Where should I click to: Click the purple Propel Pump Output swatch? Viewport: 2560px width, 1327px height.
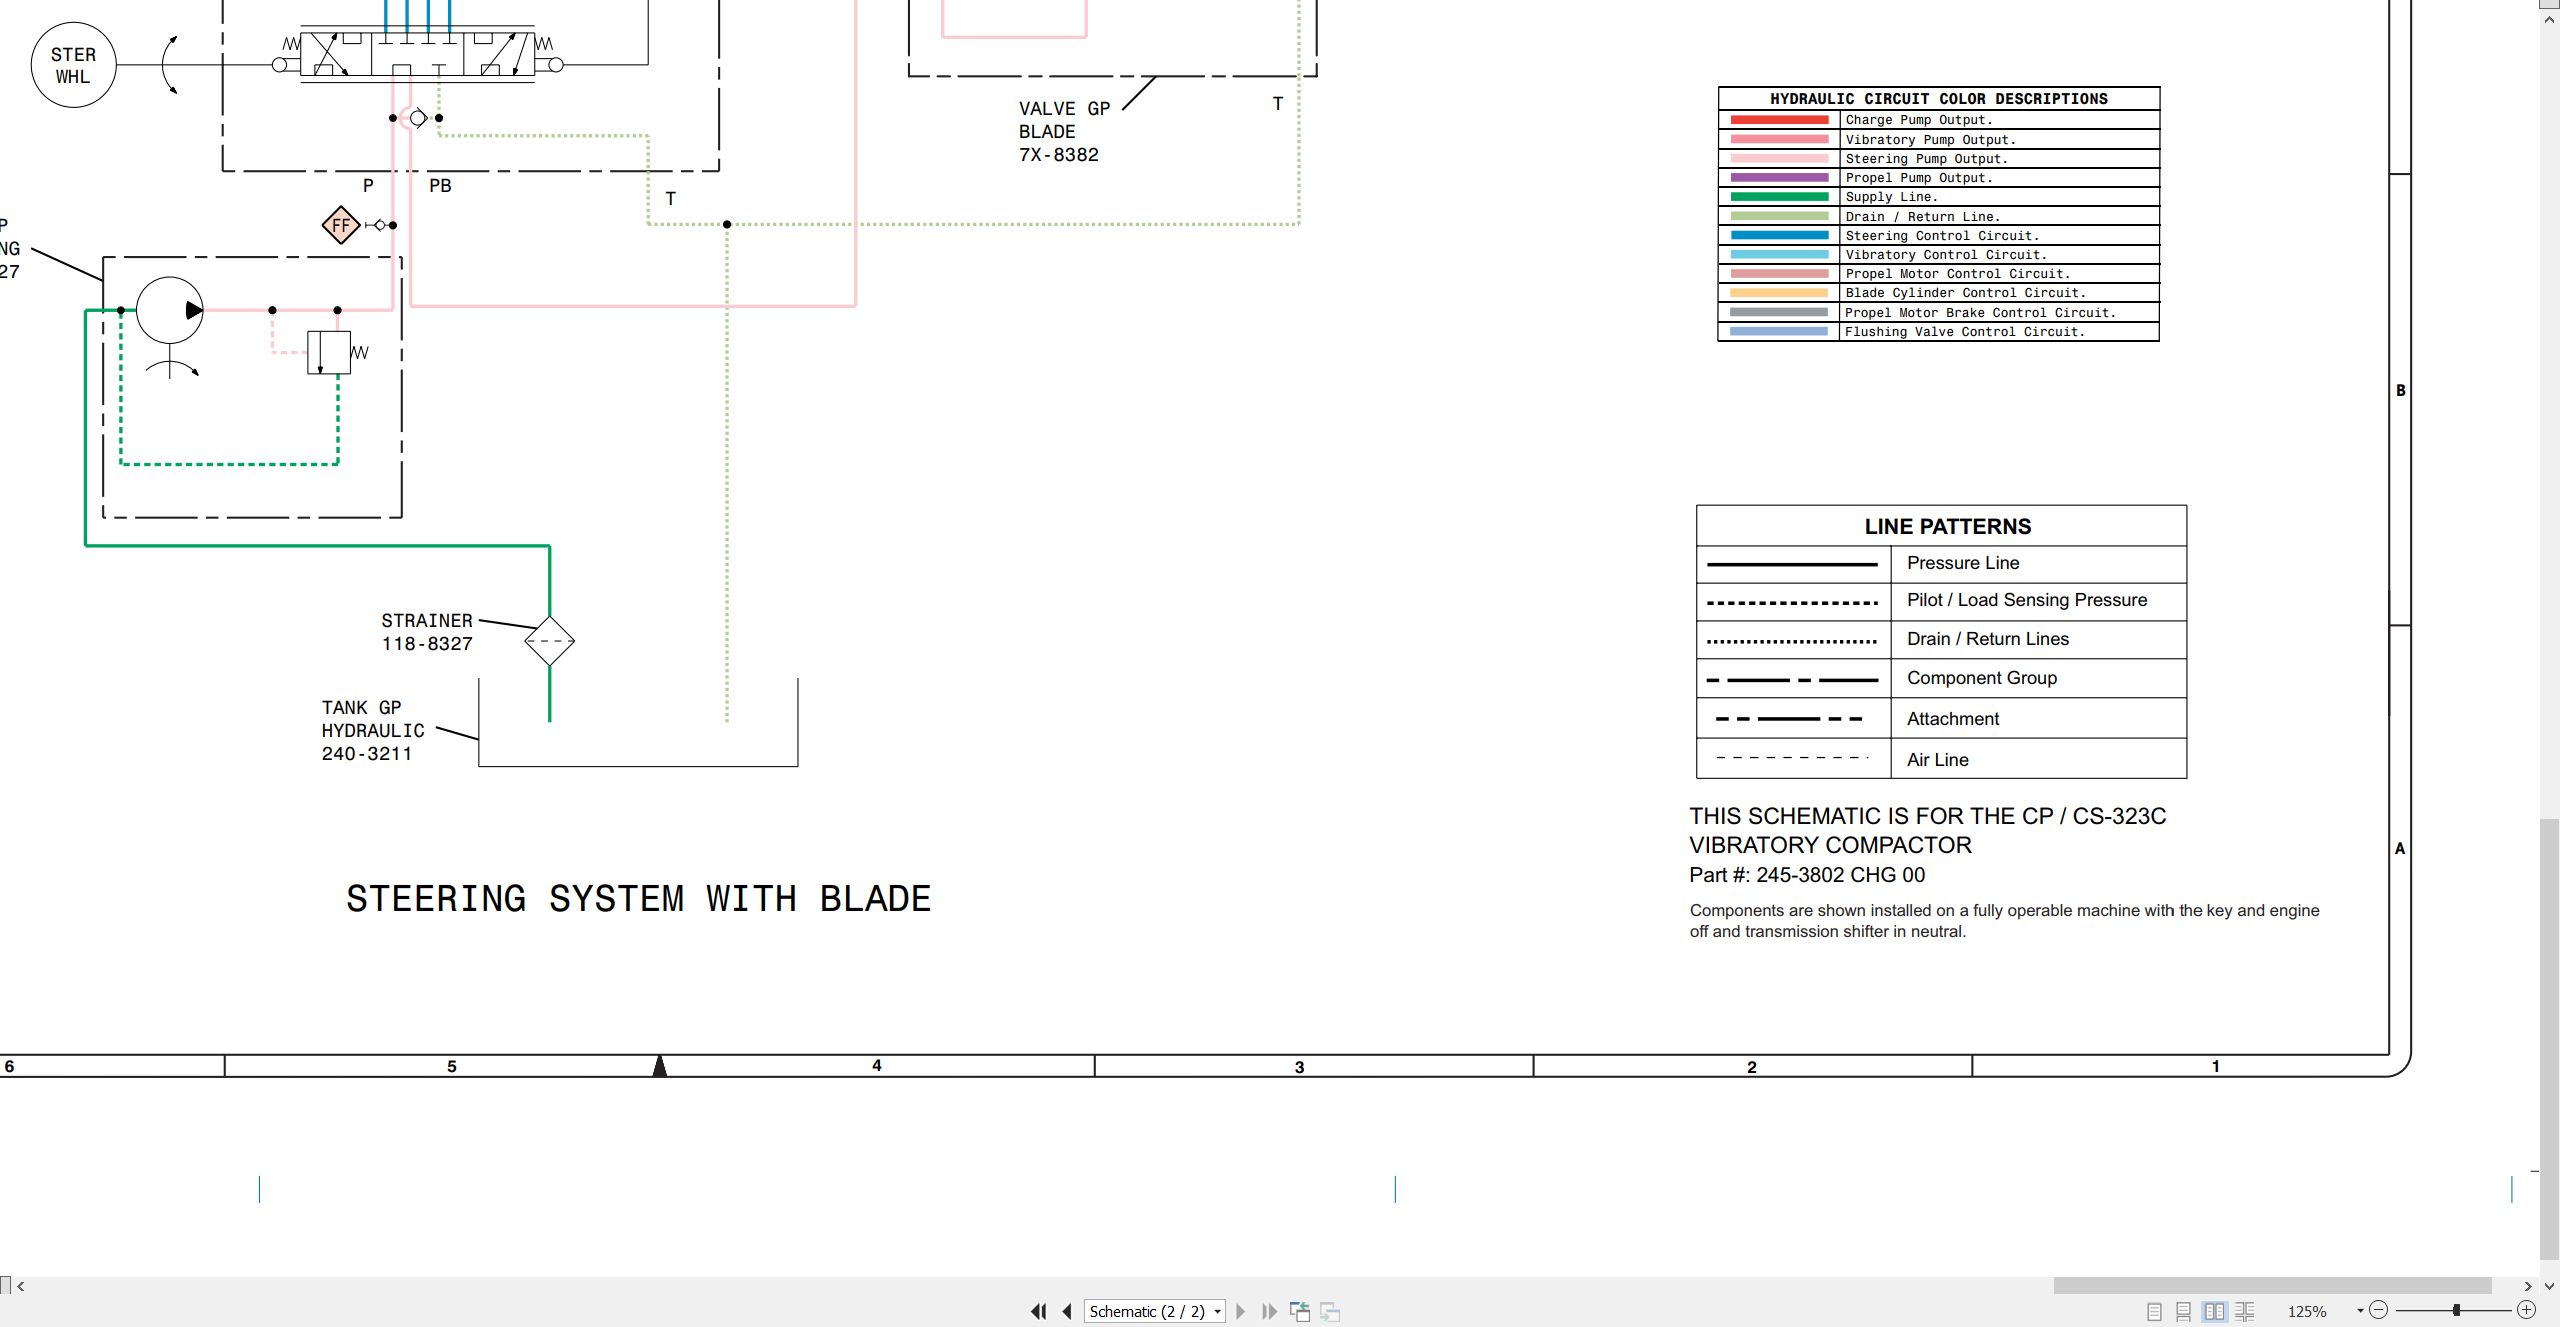click(x=1779, y=178)
